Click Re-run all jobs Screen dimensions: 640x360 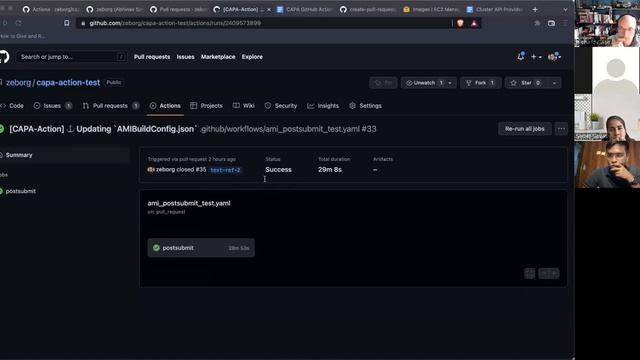point(524,129)
